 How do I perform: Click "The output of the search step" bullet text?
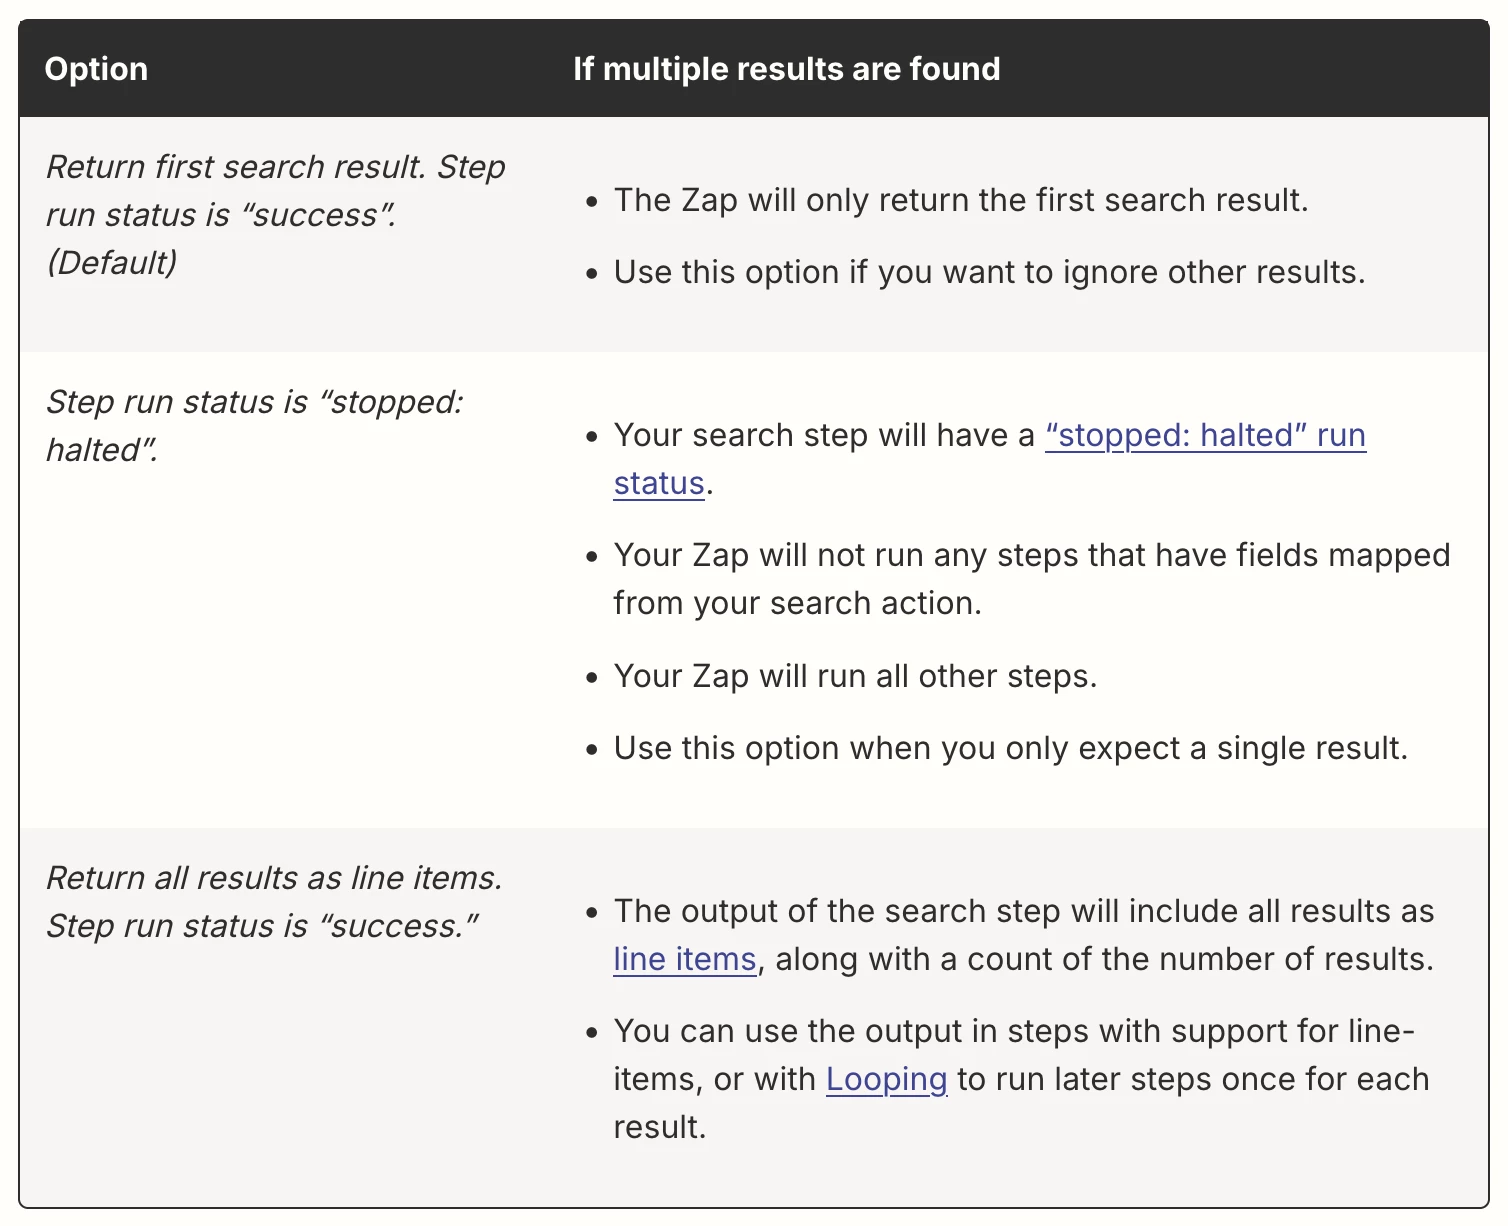[x=1024, y=935]
